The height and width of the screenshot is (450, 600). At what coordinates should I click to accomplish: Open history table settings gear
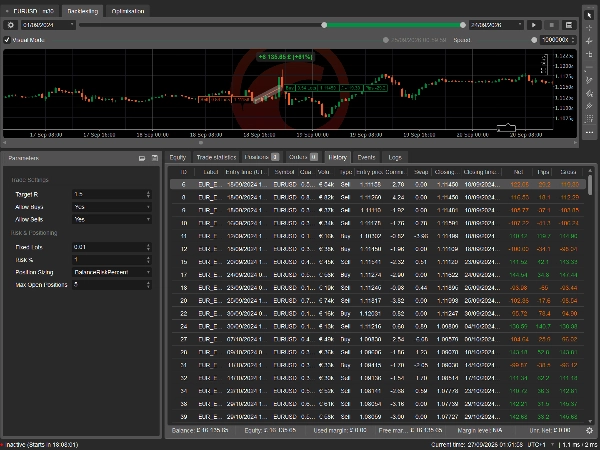pos(589,430)
